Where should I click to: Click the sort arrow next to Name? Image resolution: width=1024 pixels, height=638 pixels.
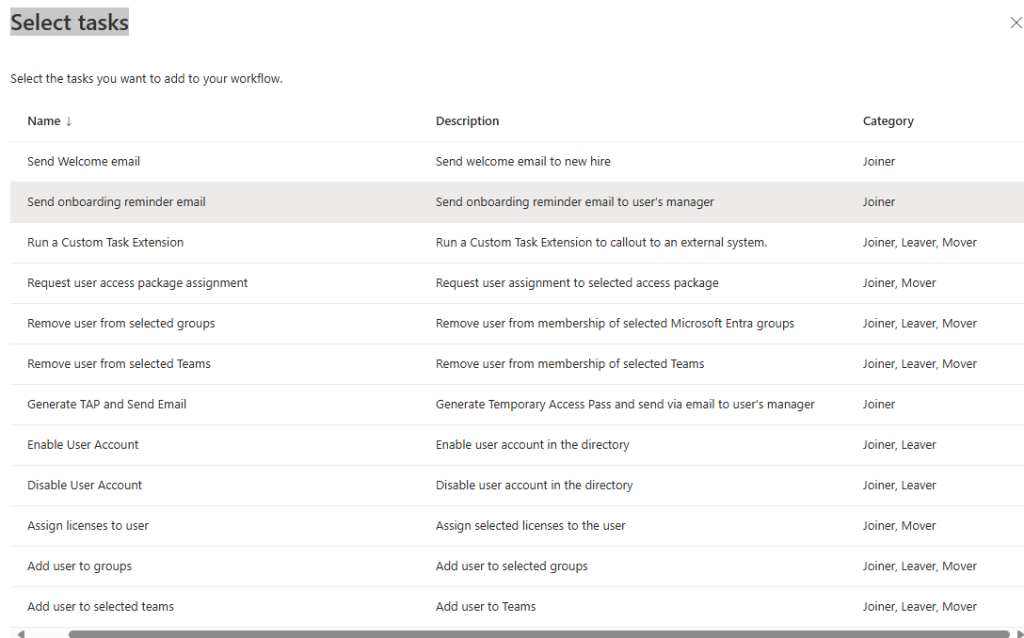69,121
